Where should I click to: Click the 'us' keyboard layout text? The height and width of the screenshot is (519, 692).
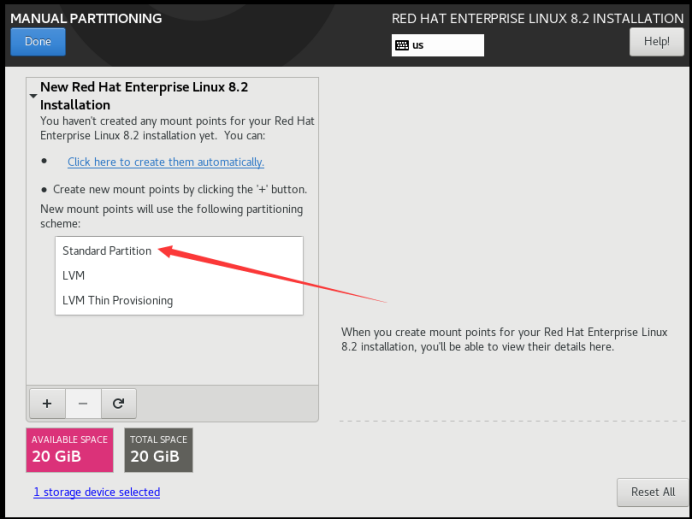(418, 45)
